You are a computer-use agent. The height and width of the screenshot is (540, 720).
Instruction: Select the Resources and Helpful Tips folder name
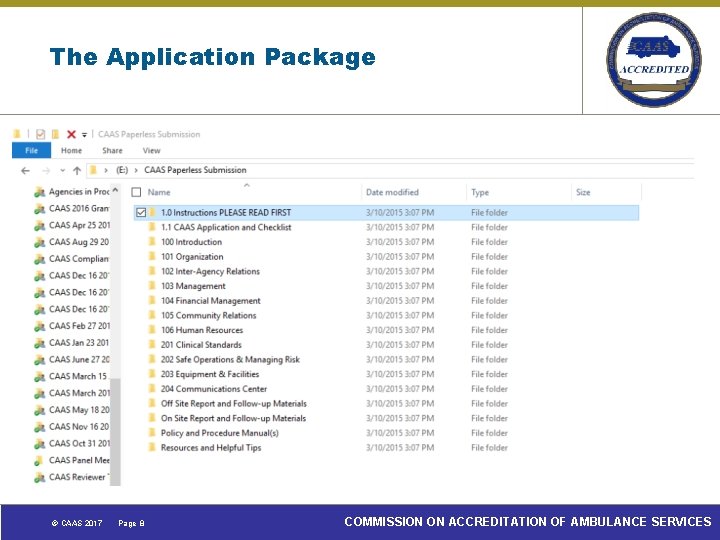pyautogui.click(x=211, y=448)
